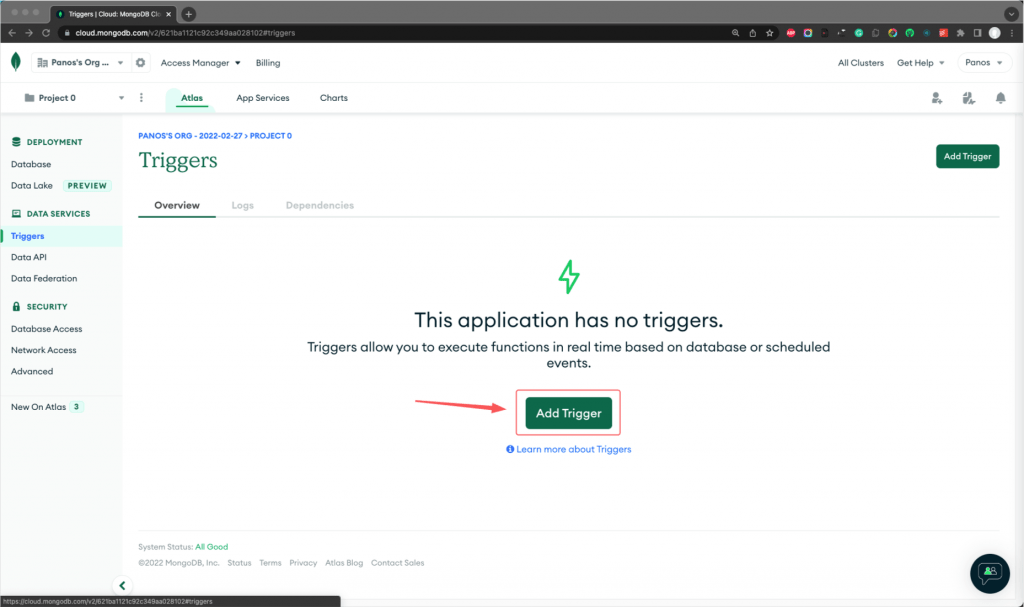Switch to the Atlas tab

[192, 98]
